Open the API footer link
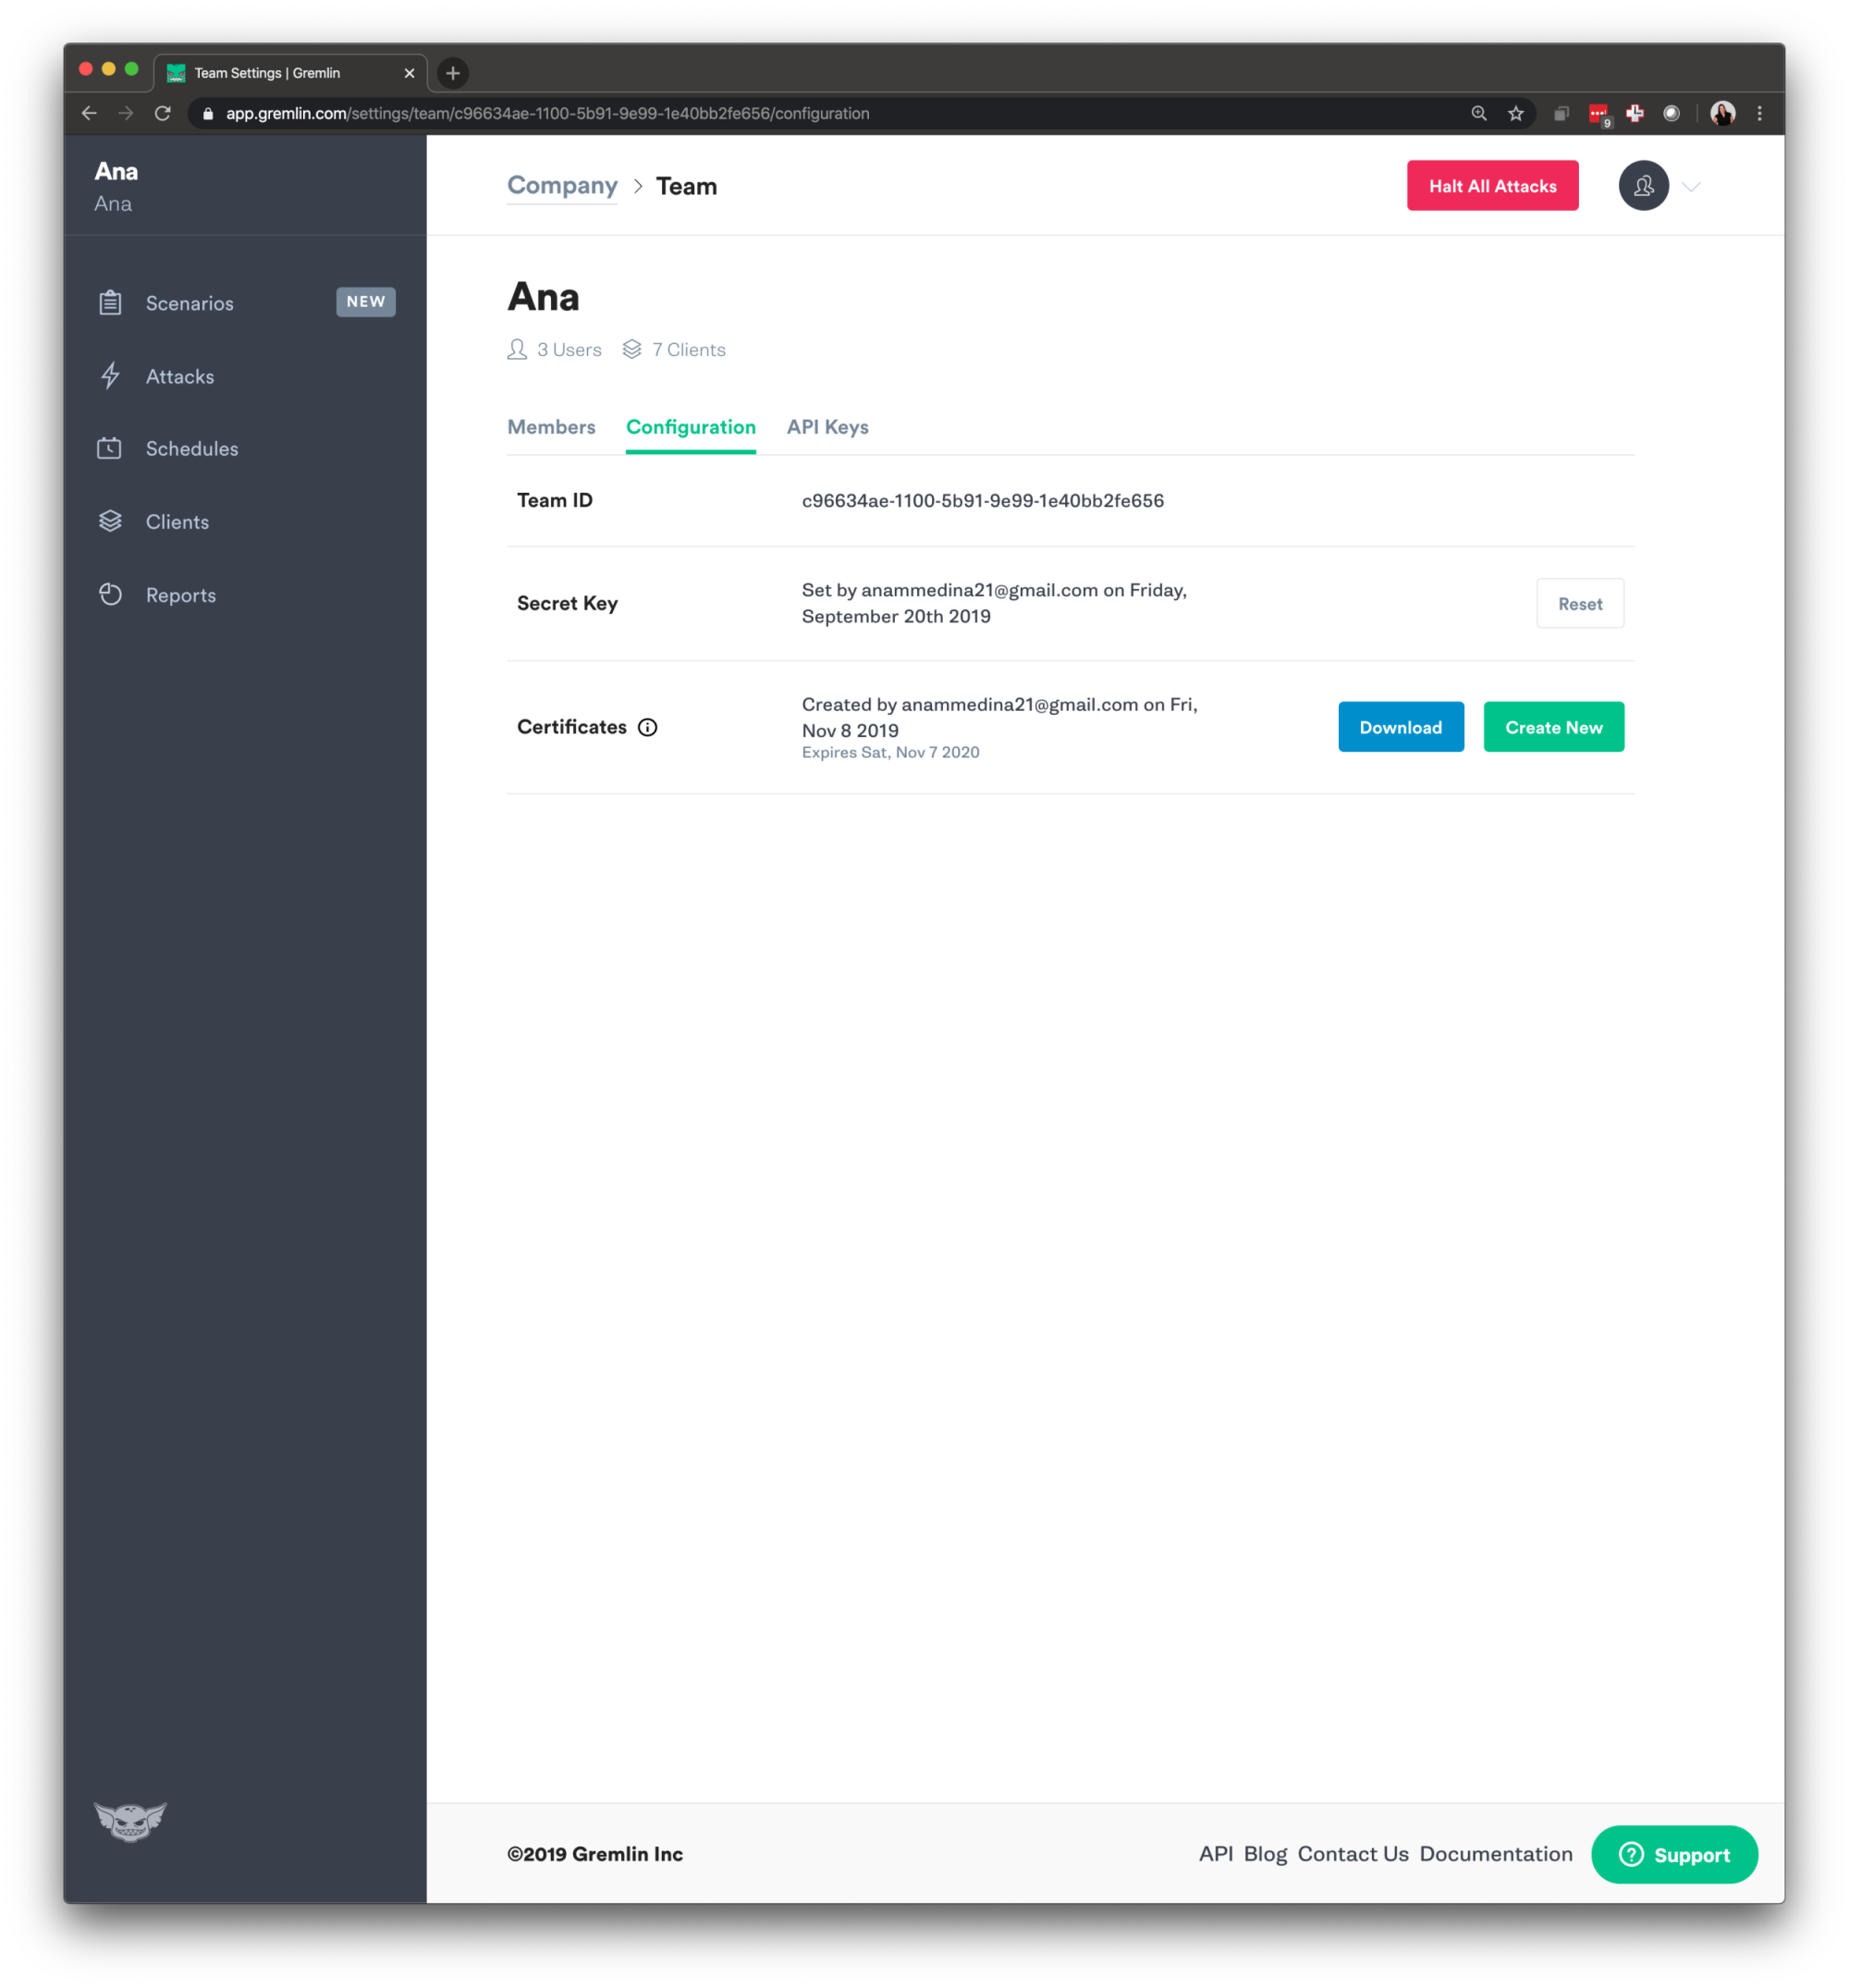1849x1988 pixels. coord(1215,1853)
